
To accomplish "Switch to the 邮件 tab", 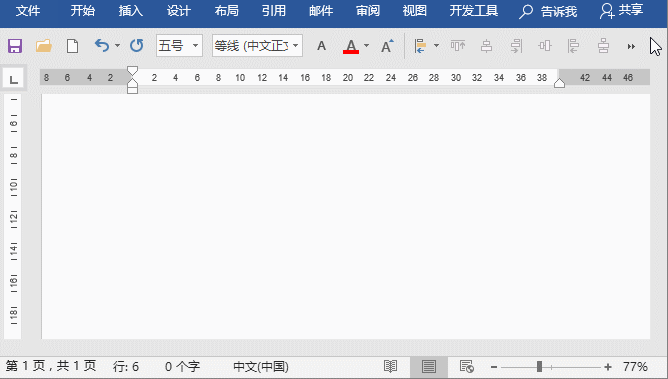I will [321, 11].
